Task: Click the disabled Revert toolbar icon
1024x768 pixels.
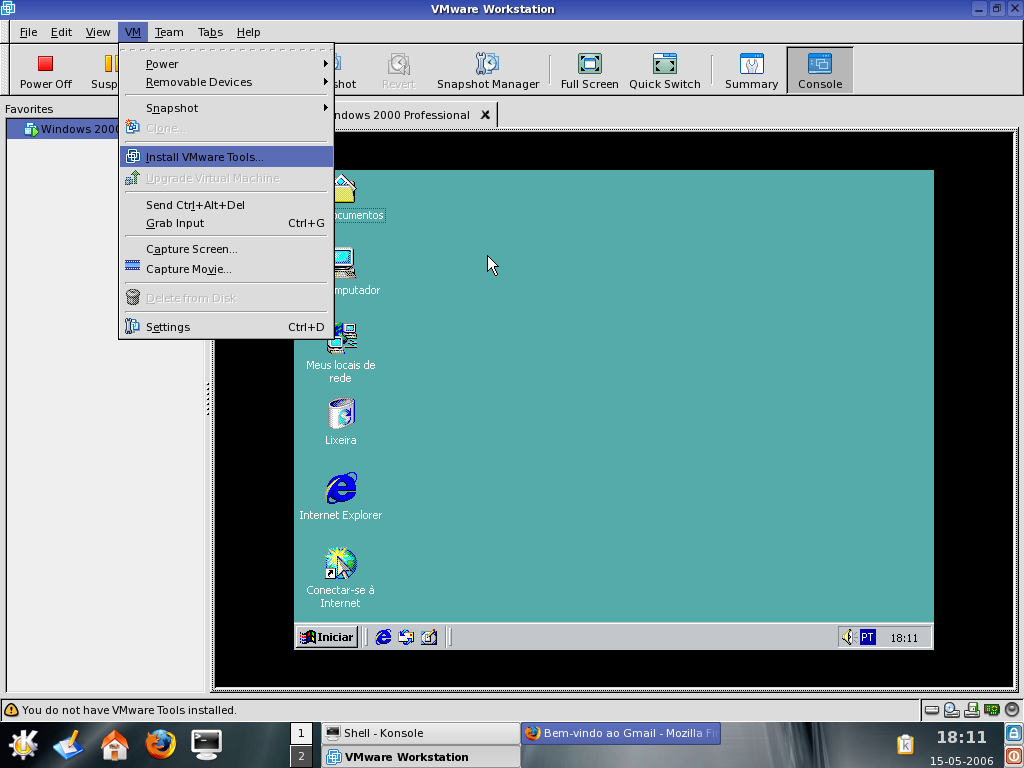Action: pos(398,71)
